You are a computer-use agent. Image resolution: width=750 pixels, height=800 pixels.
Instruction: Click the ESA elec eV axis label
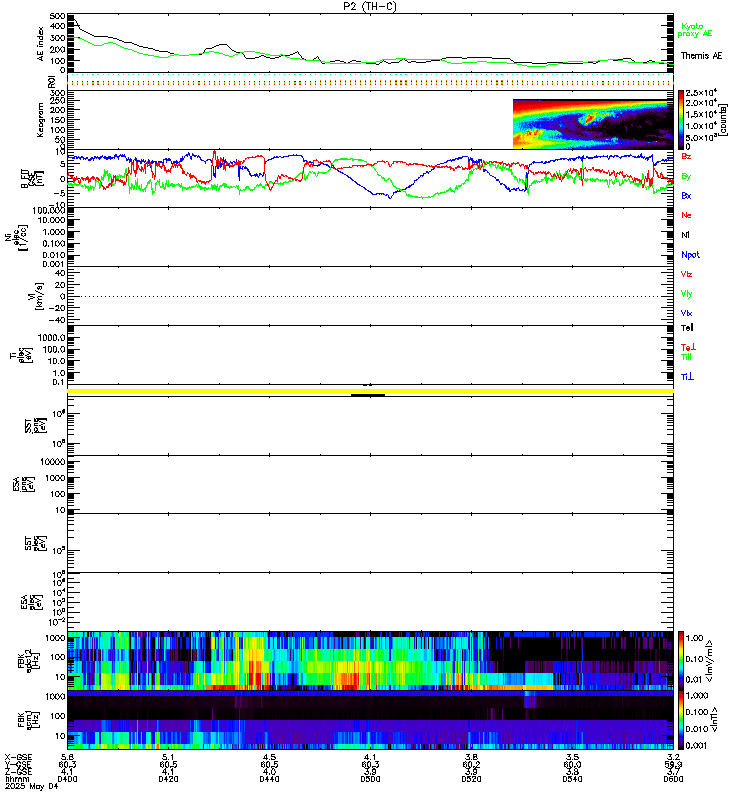click(31, 602)
